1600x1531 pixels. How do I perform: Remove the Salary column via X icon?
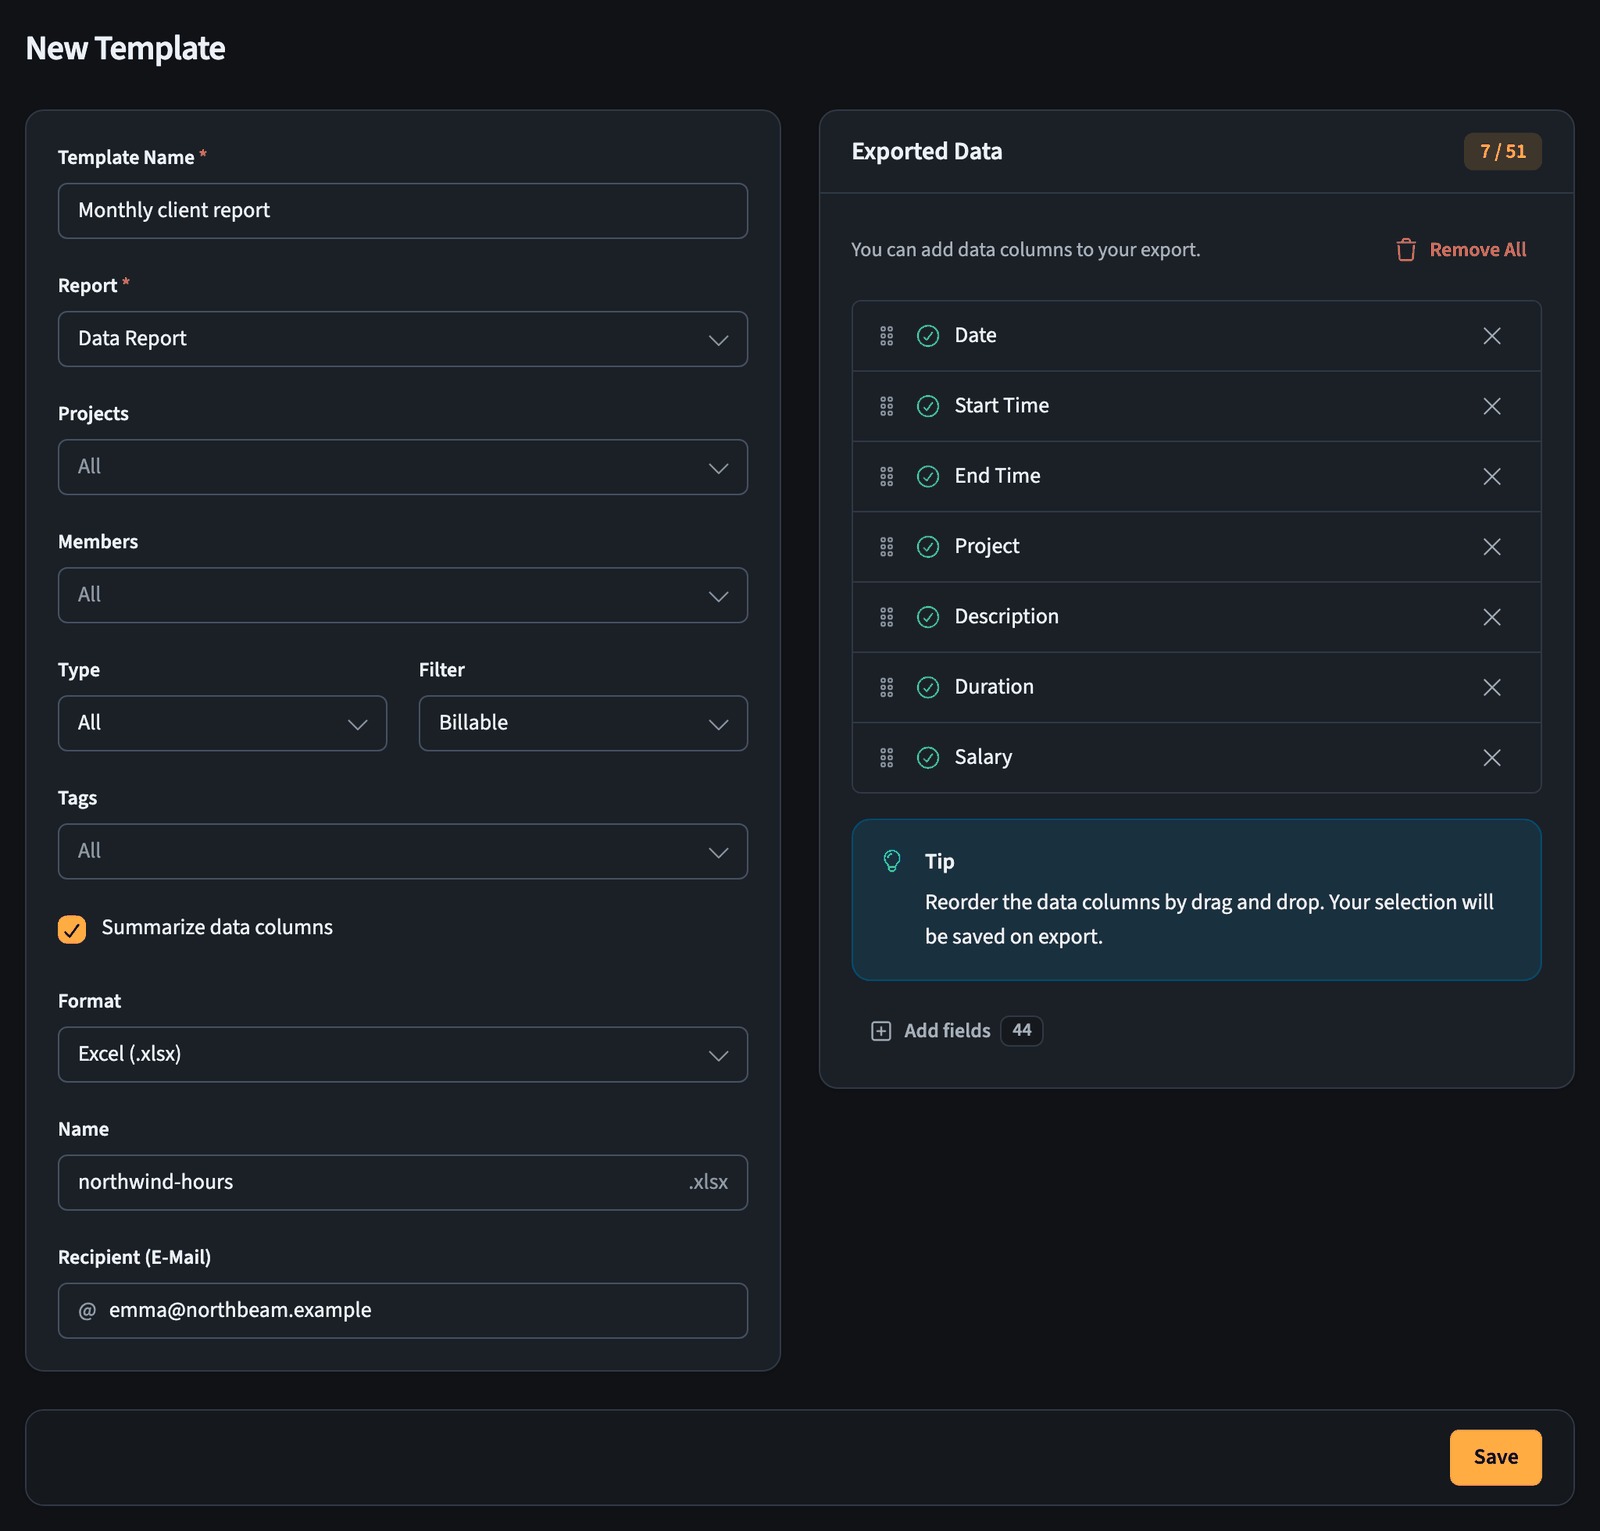[x=1491, y=757]
